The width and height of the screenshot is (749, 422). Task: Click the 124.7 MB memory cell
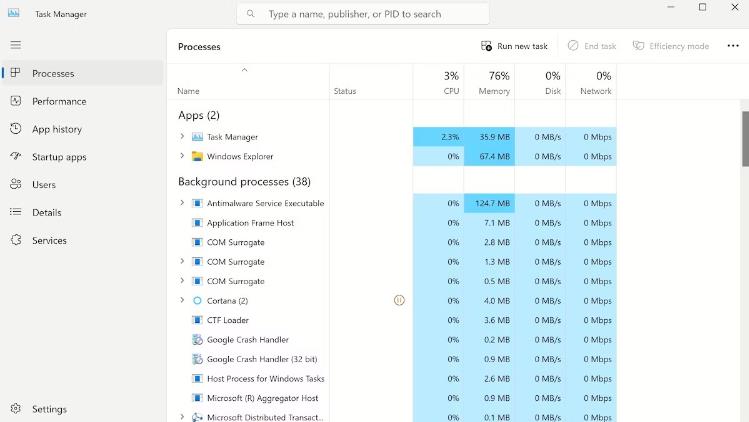click(489, 203)
